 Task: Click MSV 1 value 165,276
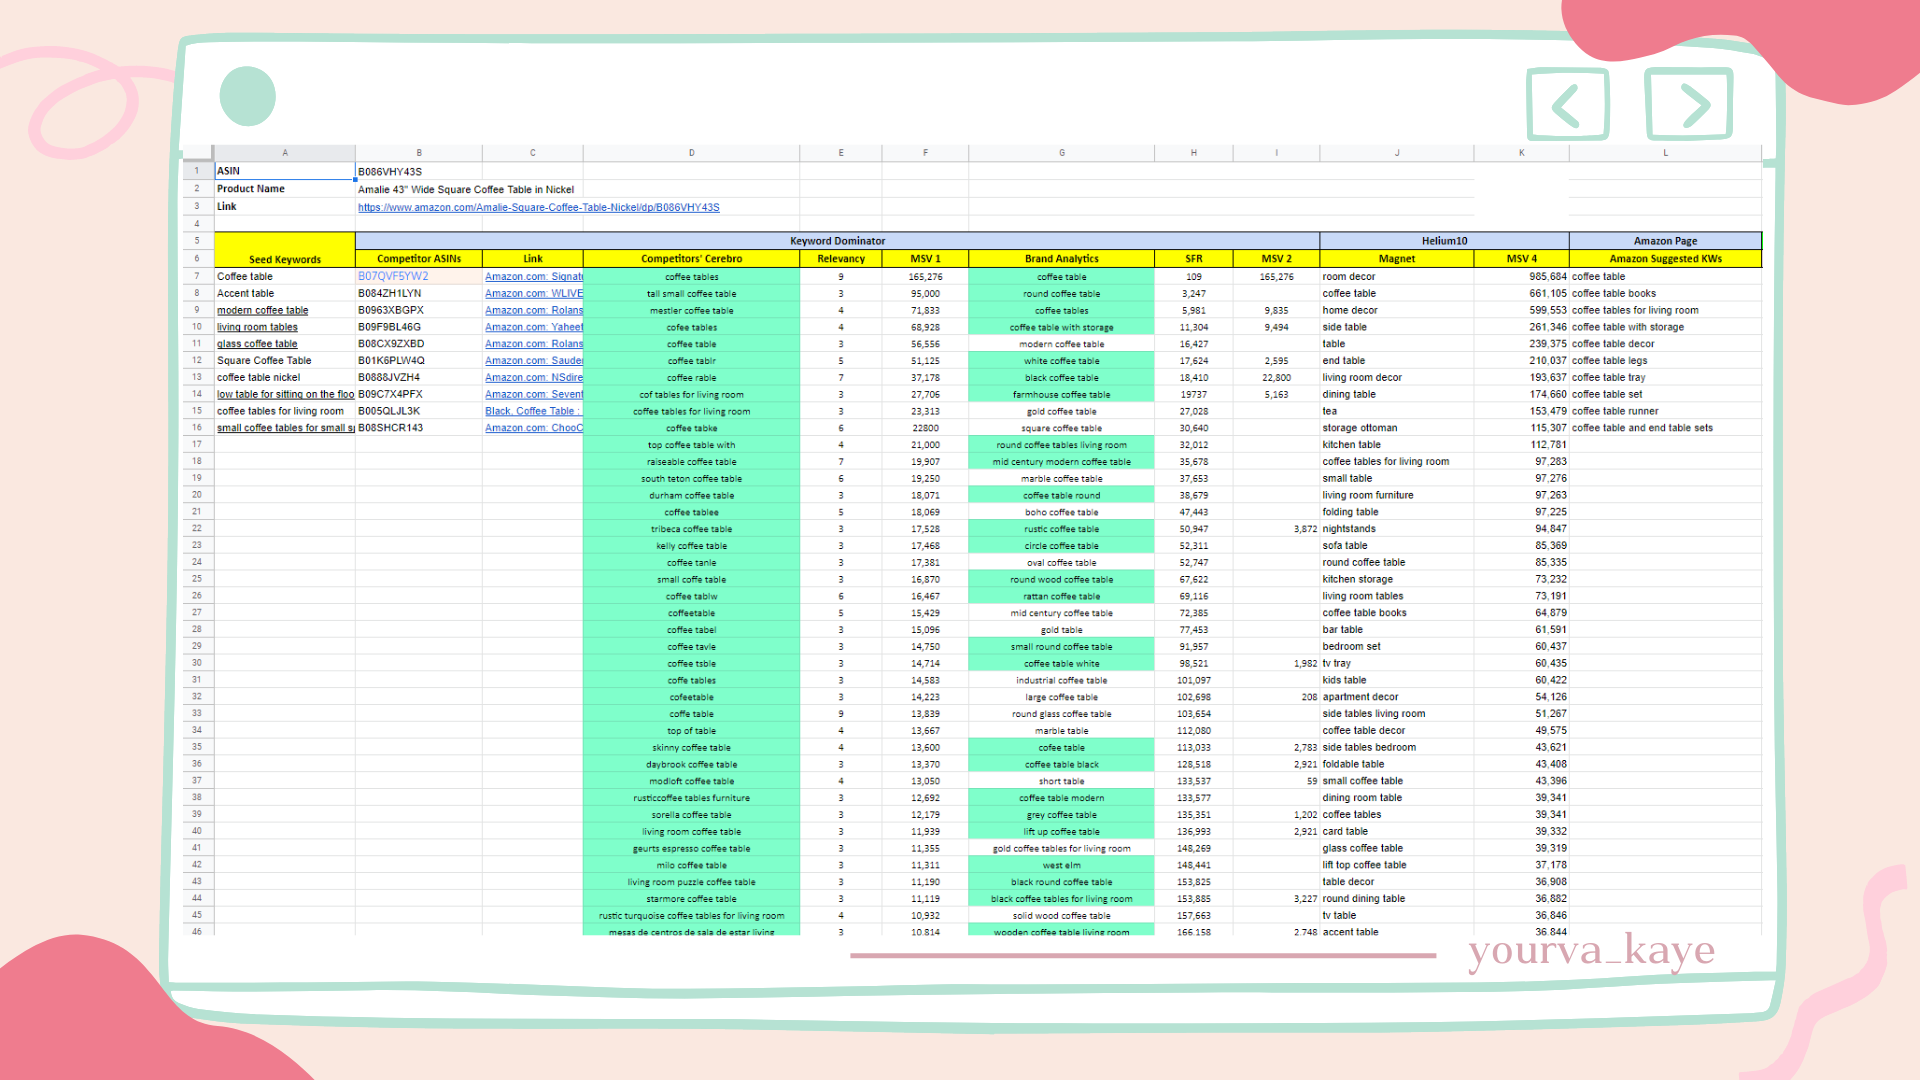925,277
